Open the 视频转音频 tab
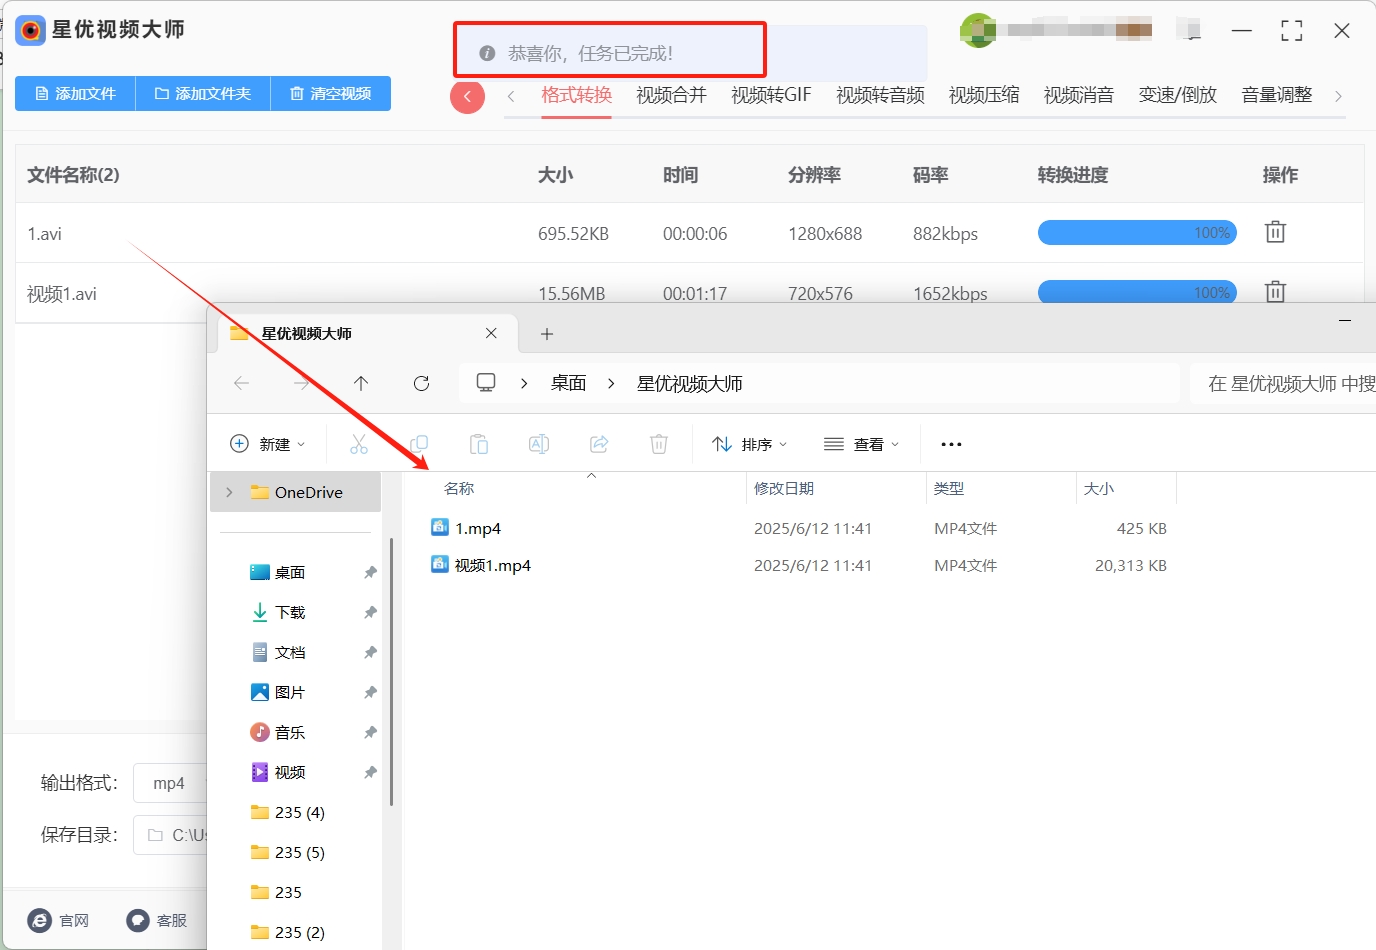The image size is (1376, 950). point(880,95)
